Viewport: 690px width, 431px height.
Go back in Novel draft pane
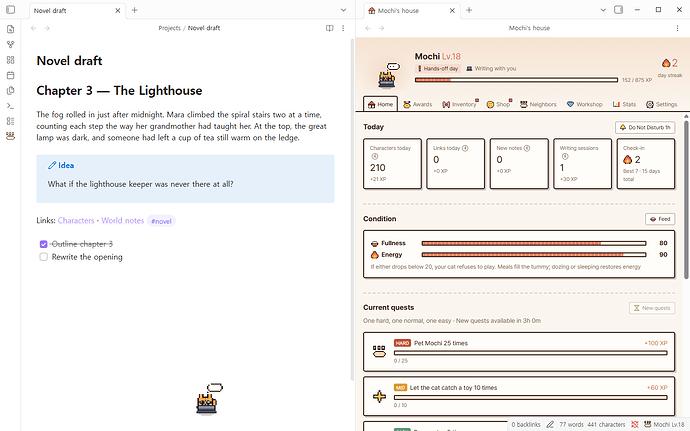pos(33,28)
